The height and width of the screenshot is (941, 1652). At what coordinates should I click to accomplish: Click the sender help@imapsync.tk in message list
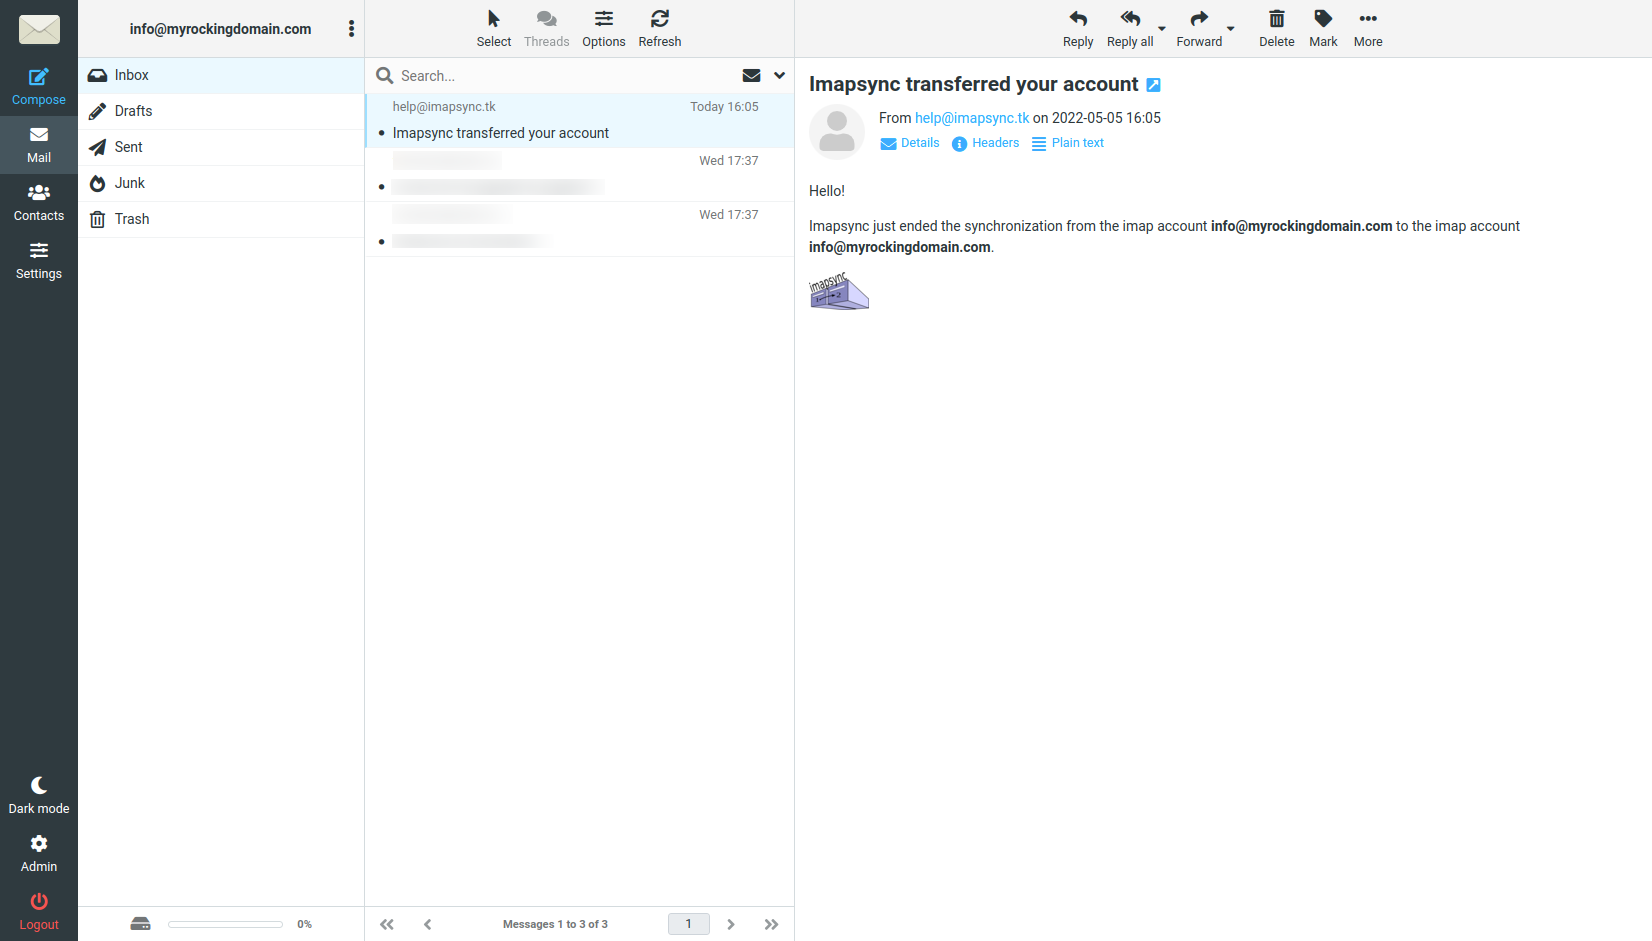pos(444,107)
